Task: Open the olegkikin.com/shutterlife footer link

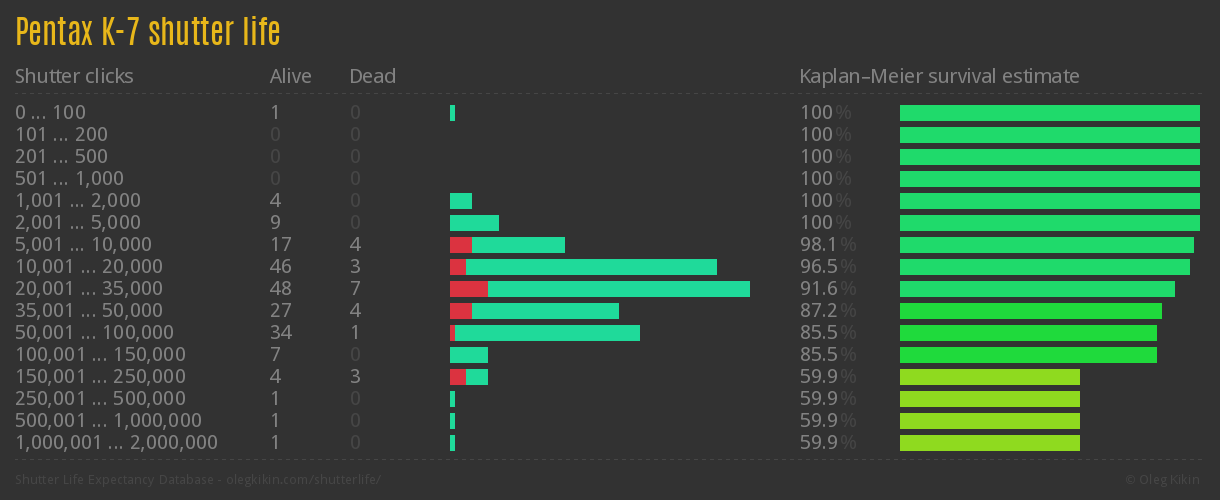Action: [198, 480]
